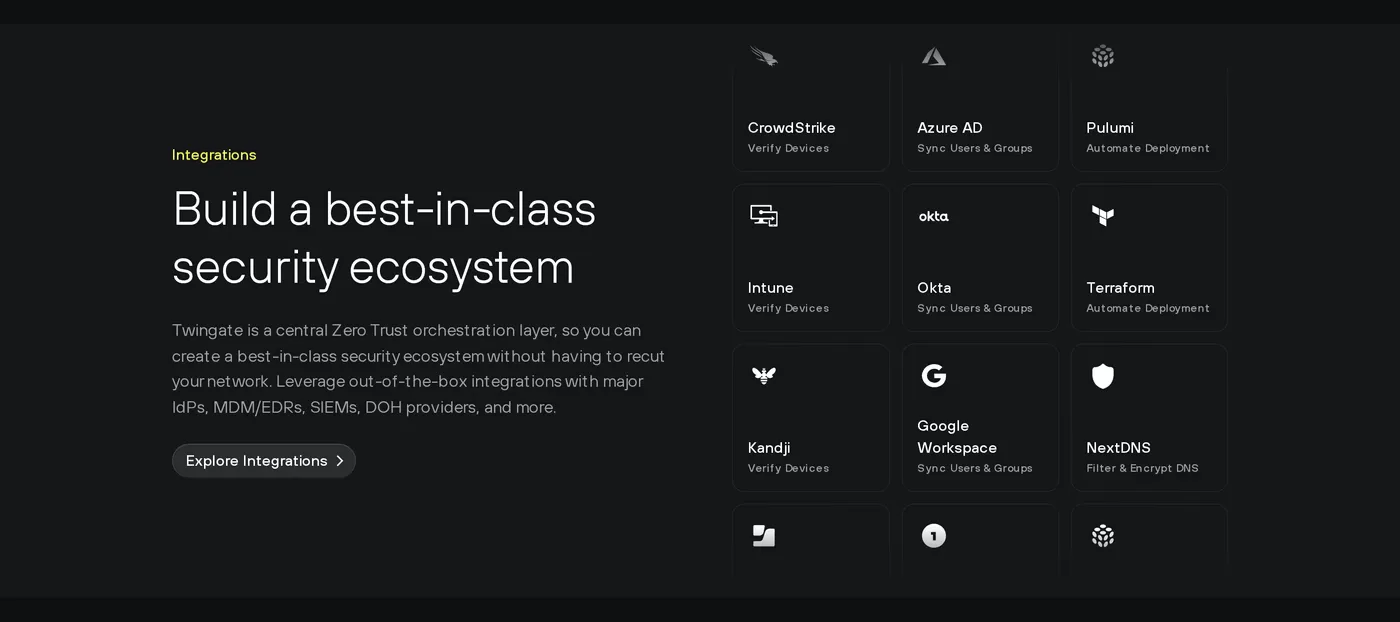
Task: Open the Explore Integrations button
Action: pyautogui.click(x=264, y=461)
